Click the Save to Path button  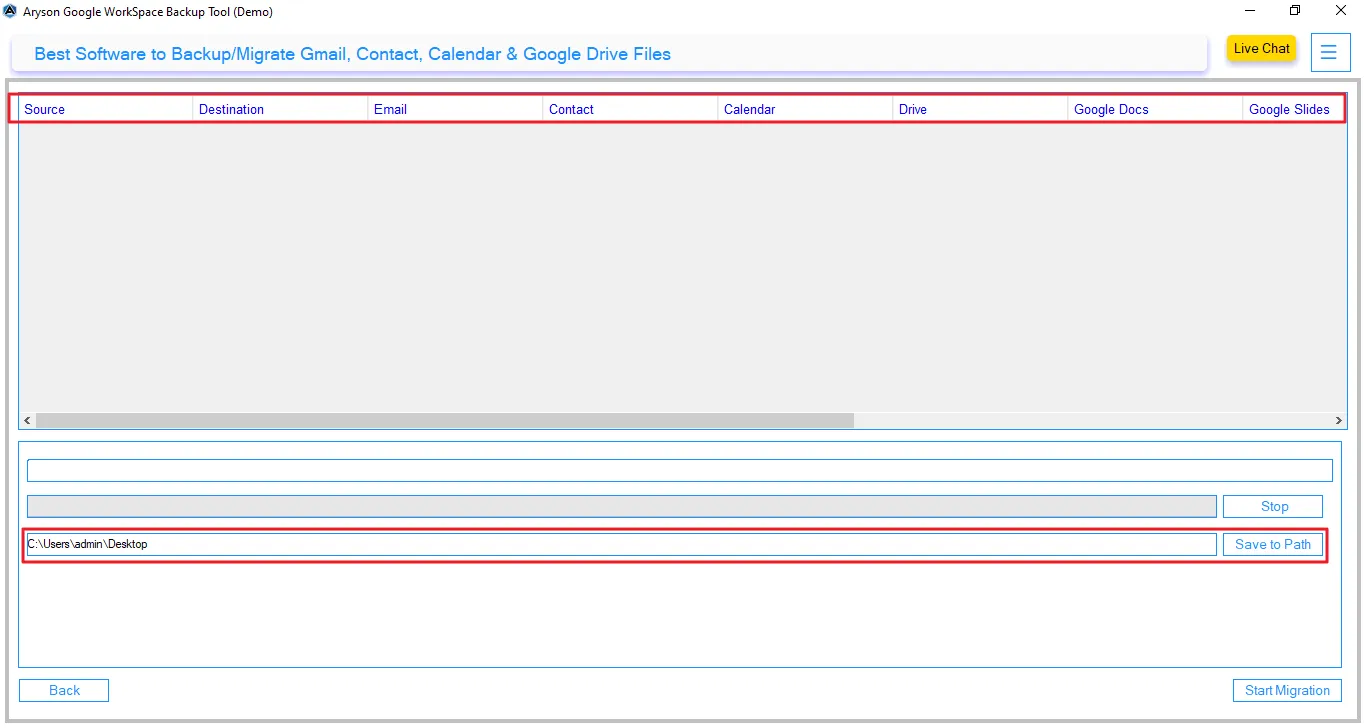tap(1272, 544)
